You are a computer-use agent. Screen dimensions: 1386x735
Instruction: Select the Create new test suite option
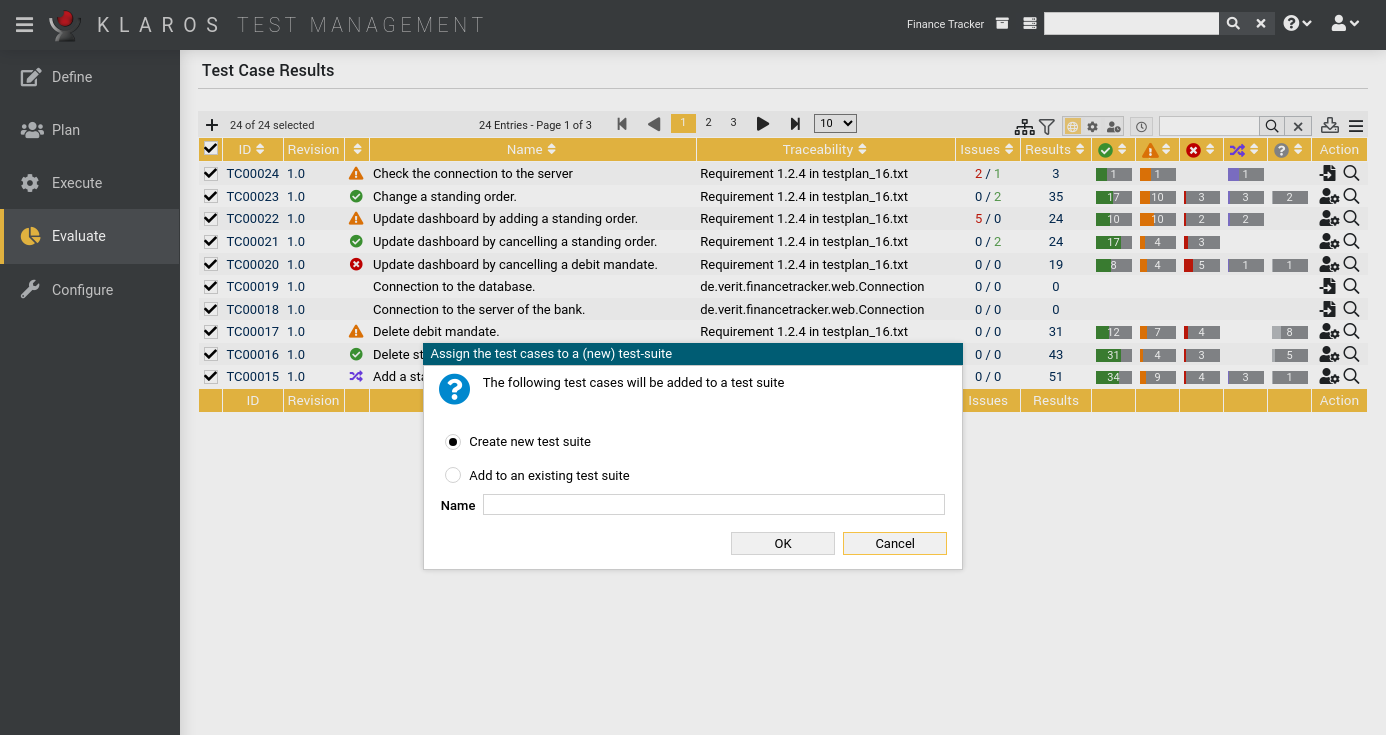click(453, 441)
